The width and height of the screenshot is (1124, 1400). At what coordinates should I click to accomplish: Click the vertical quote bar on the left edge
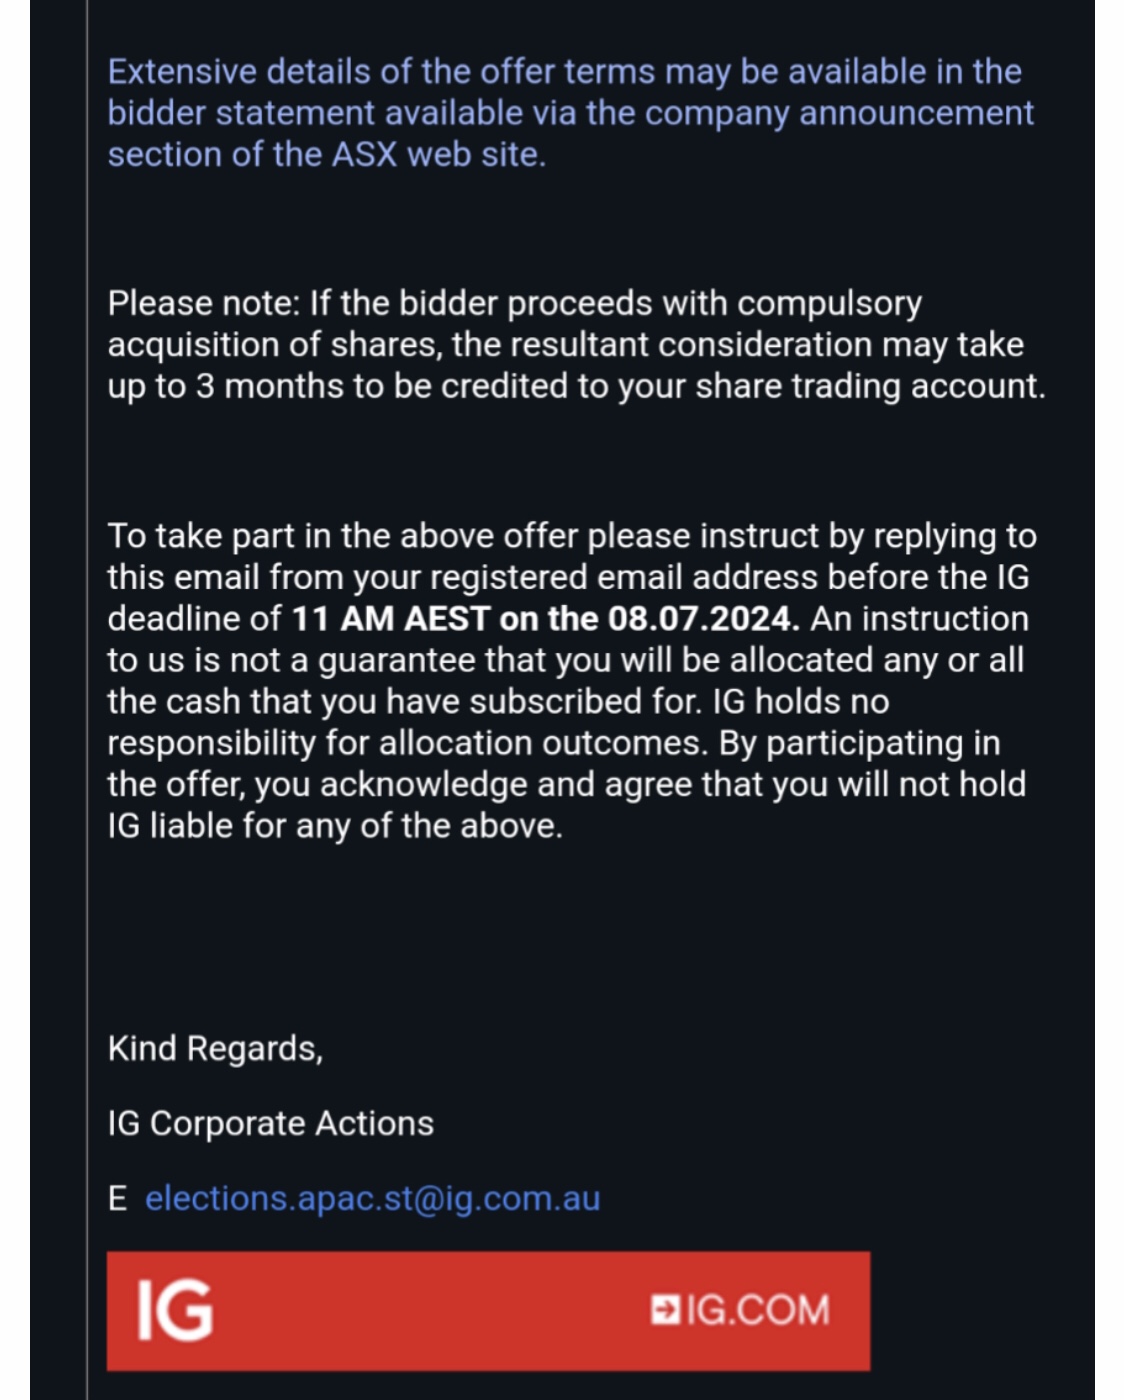(x=87, y=700)
